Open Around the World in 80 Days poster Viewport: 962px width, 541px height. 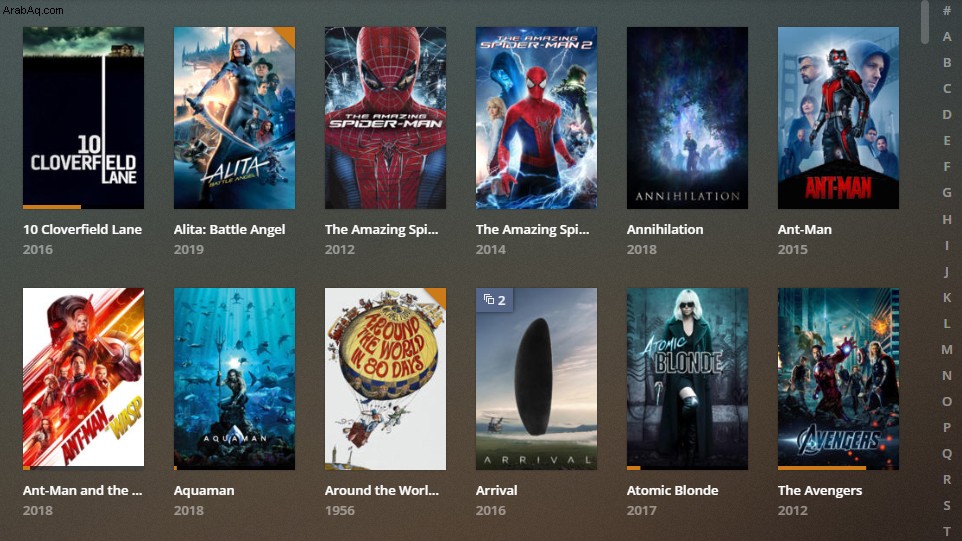tap(385, 379)
